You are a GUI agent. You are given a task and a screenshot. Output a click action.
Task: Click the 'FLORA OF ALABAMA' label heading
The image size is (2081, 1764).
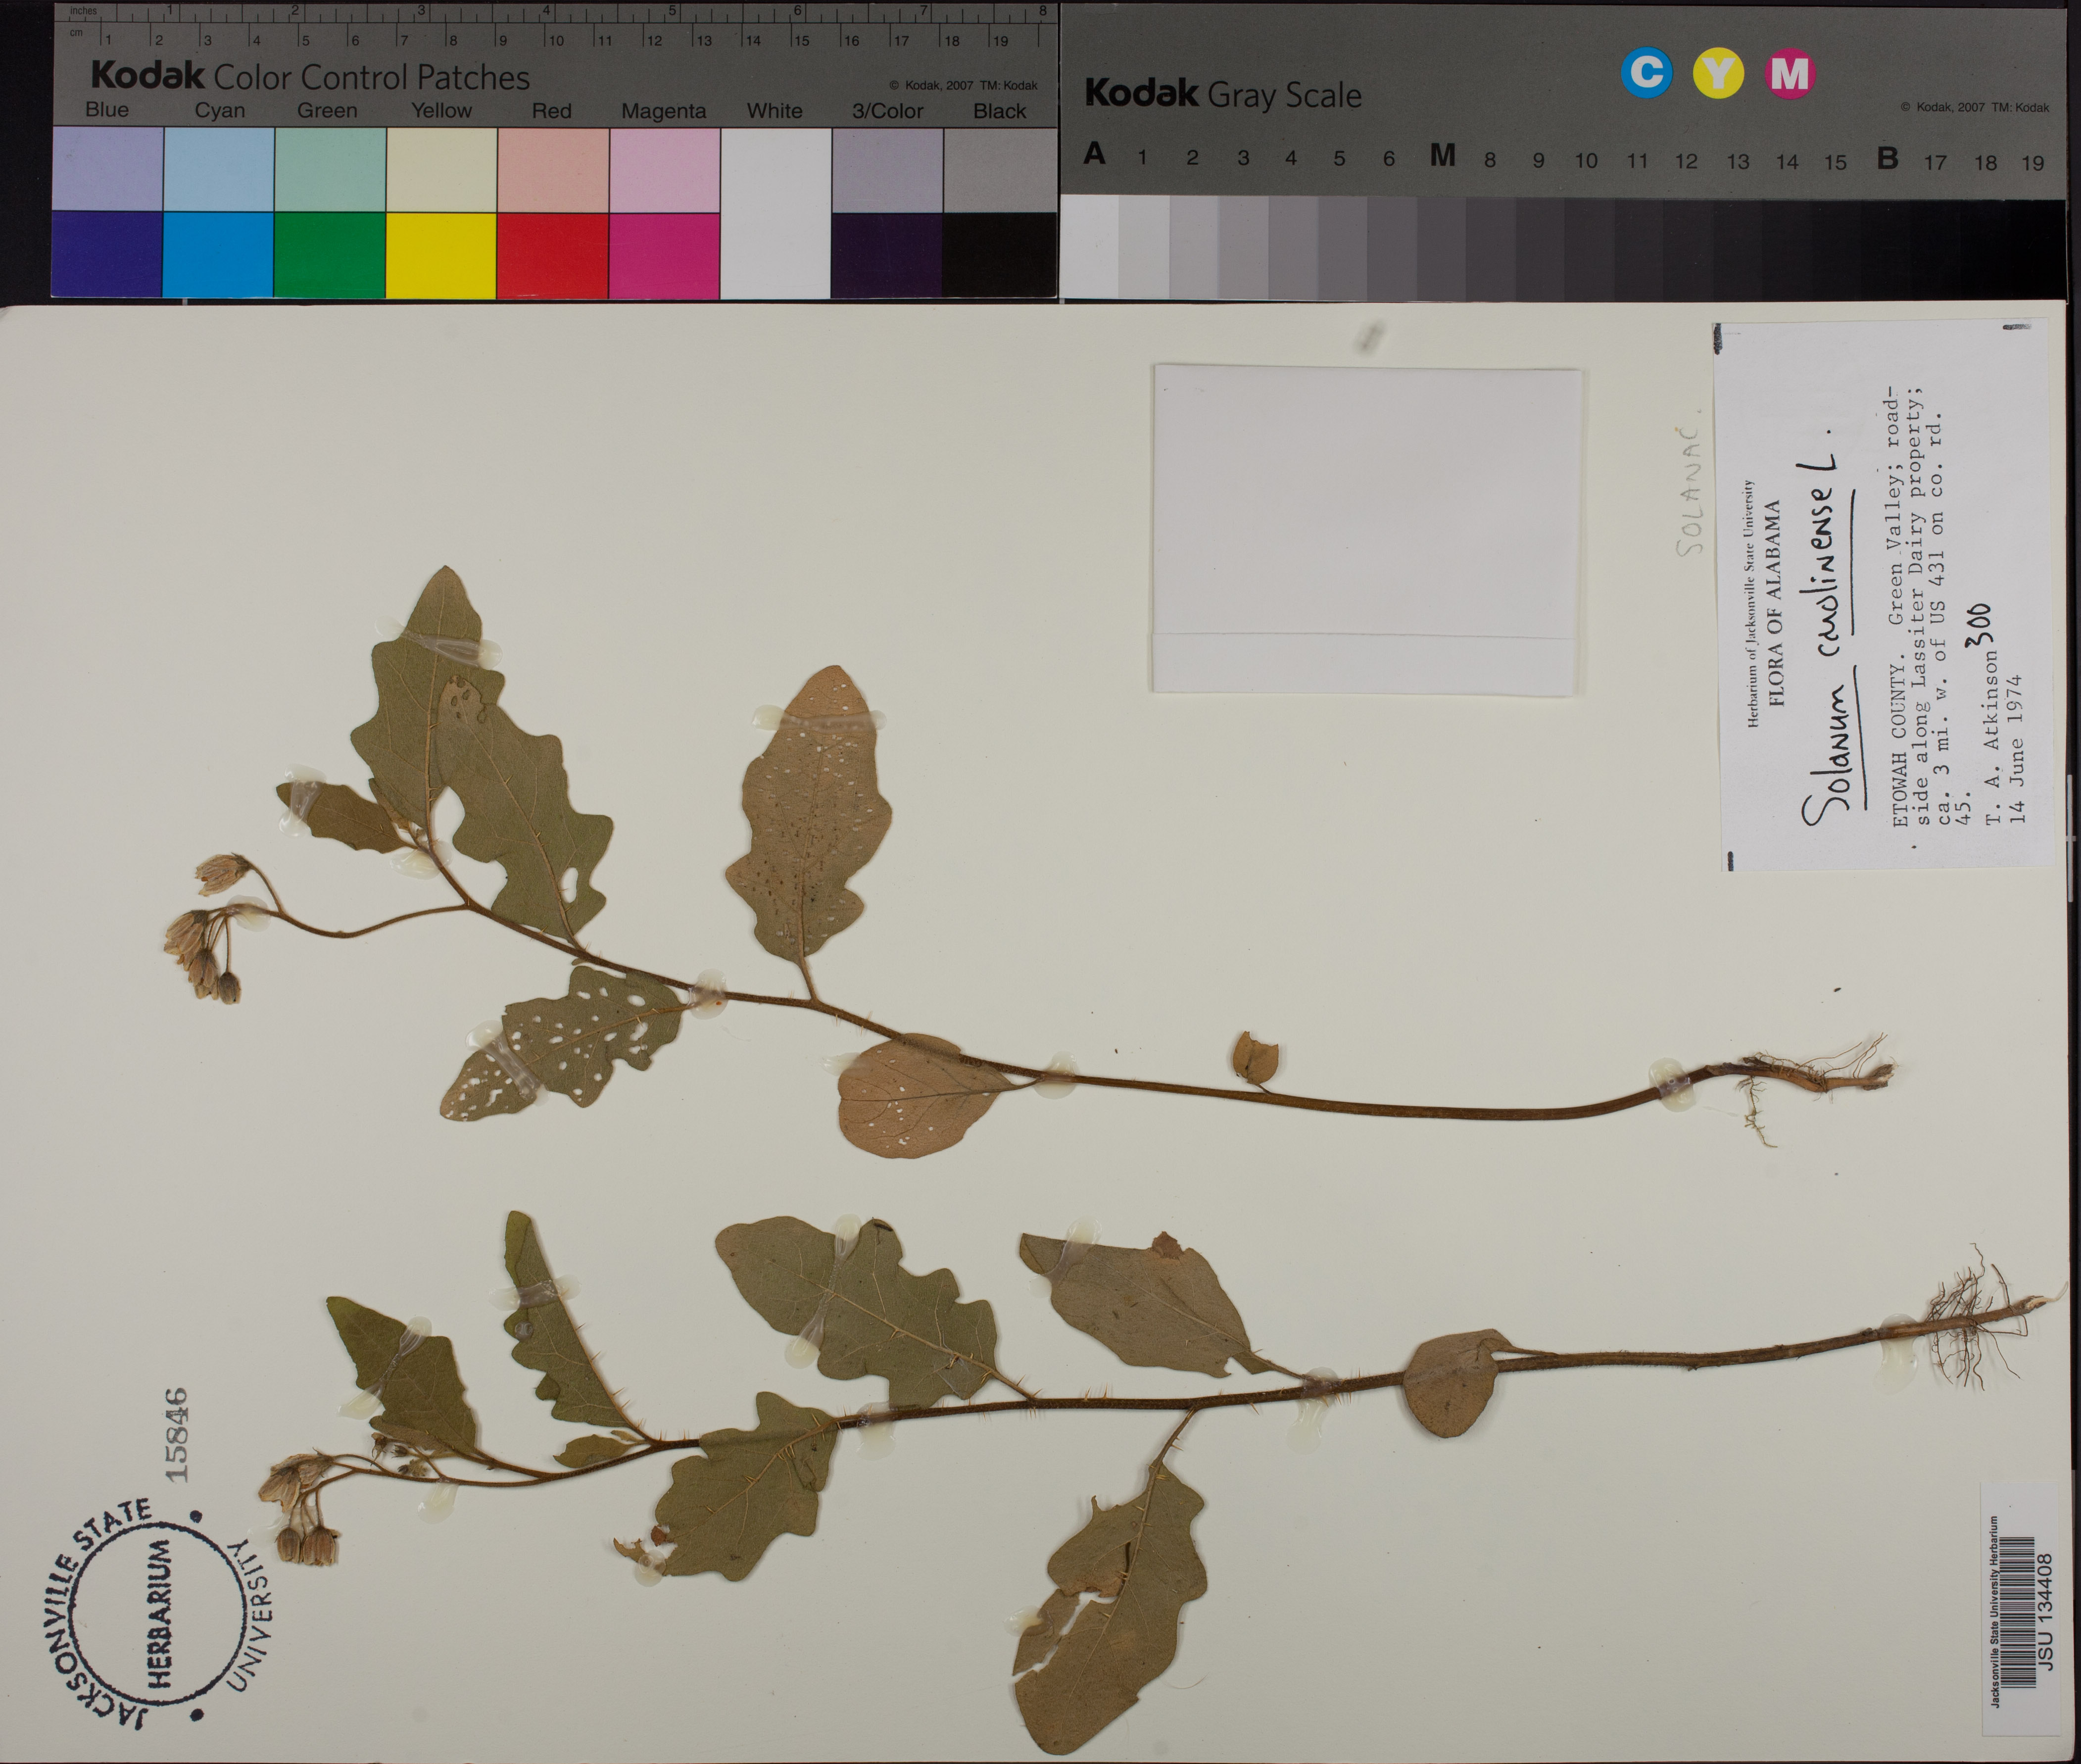(1776, 603)
